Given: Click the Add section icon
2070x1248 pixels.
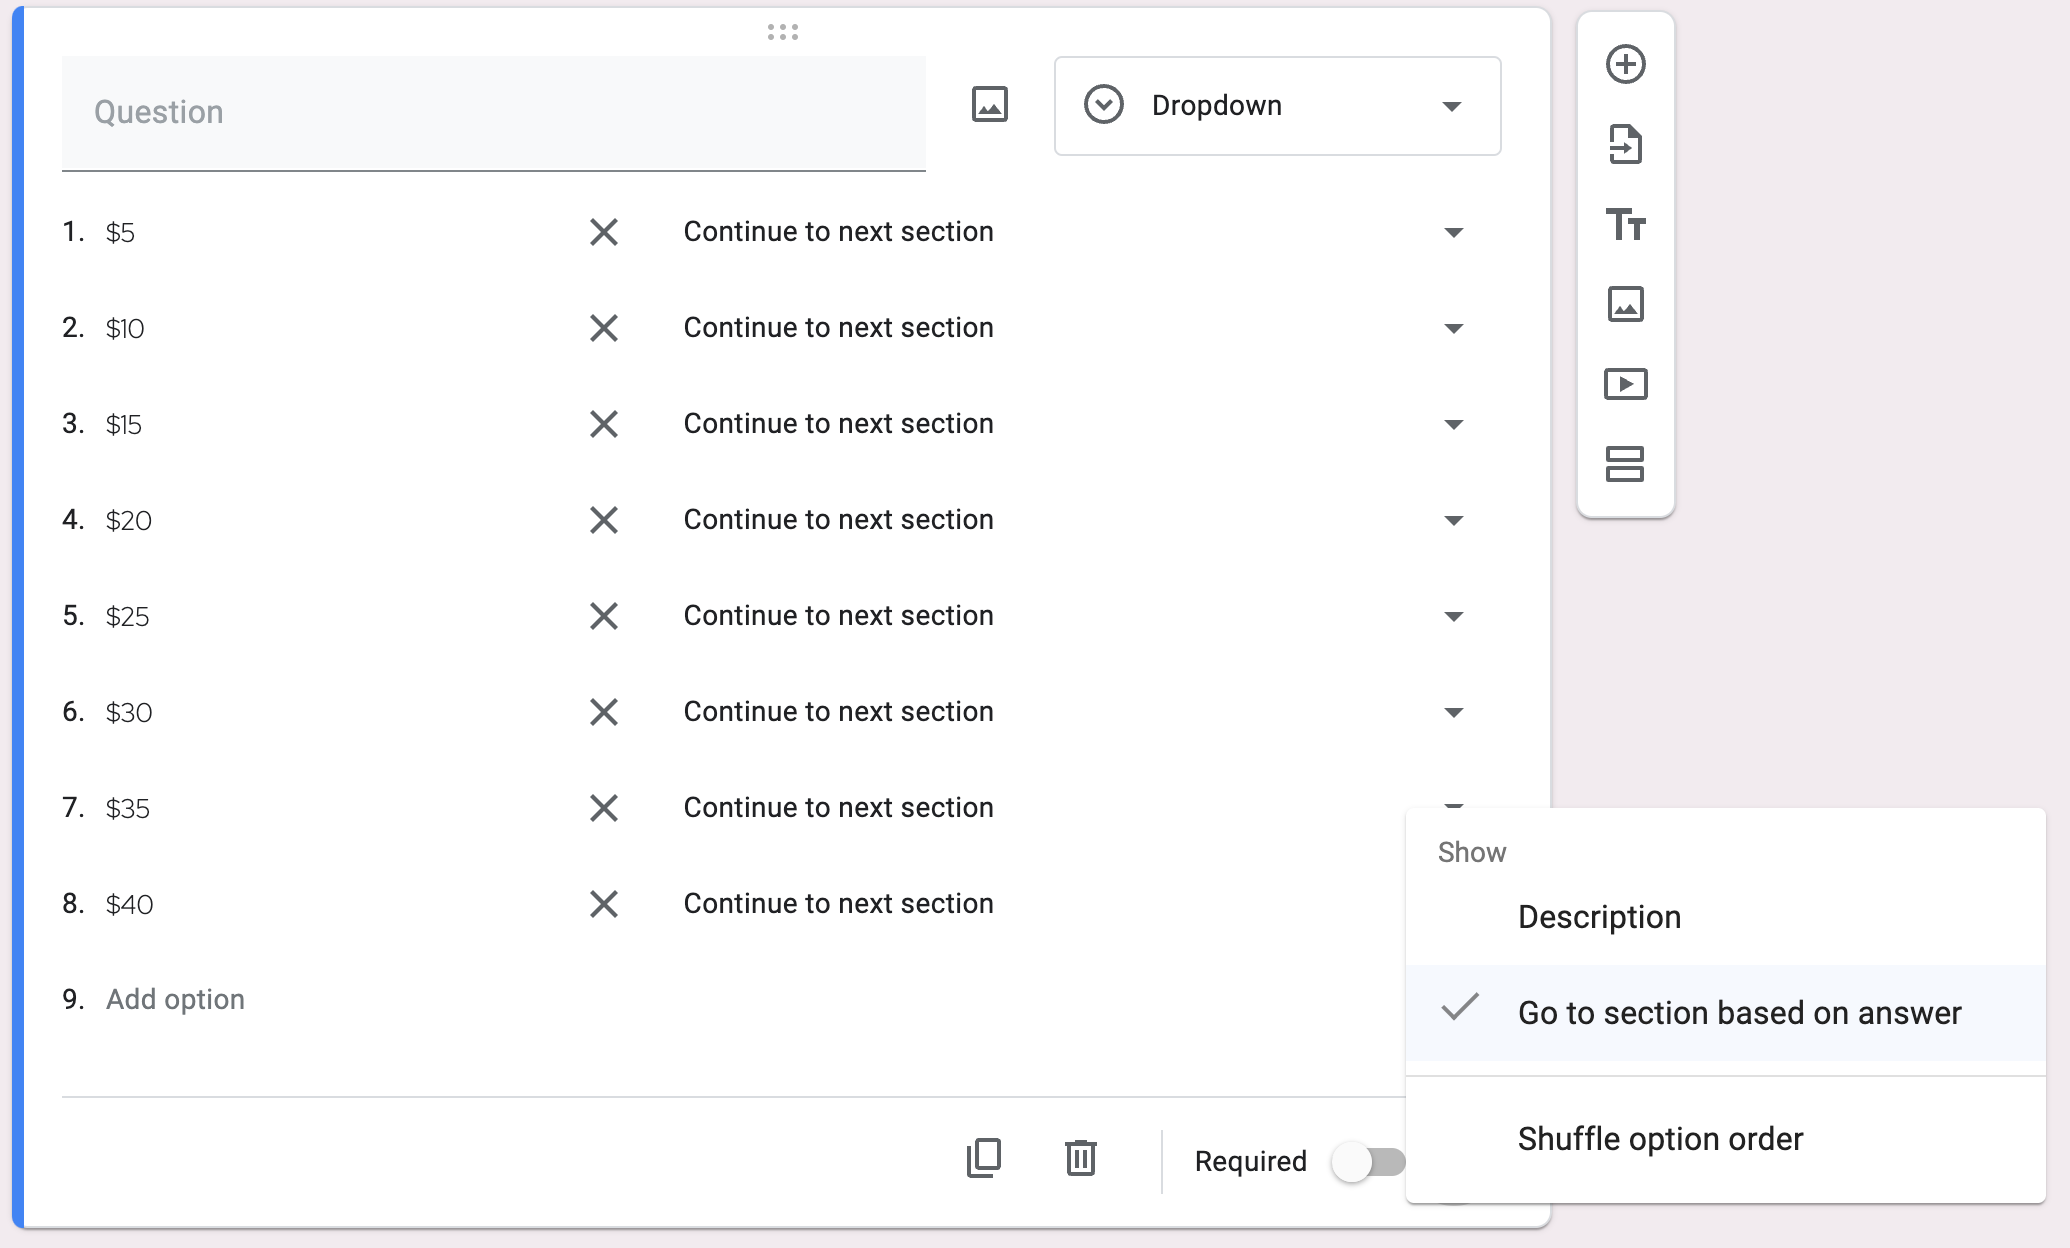Looking at the screenshot, I should (x=1625, y=464).
